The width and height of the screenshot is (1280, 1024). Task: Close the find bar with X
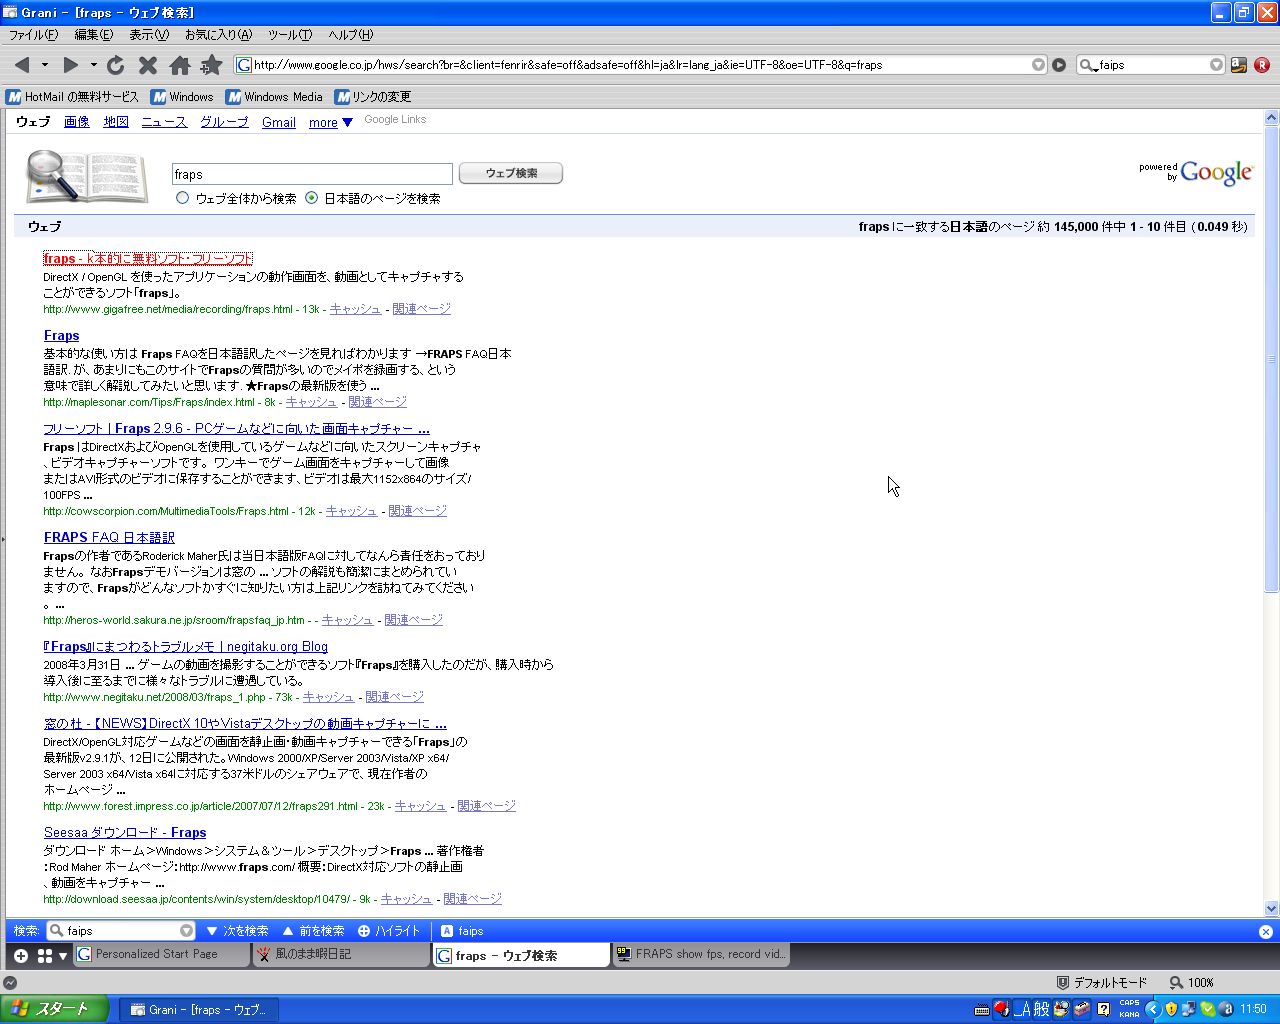tap(1265, 931)
